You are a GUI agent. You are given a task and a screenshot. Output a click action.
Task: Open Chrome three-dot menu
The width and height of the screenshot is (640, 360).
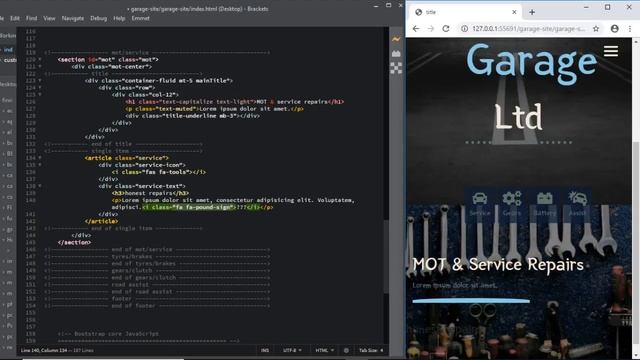click(x=630, y=29)
